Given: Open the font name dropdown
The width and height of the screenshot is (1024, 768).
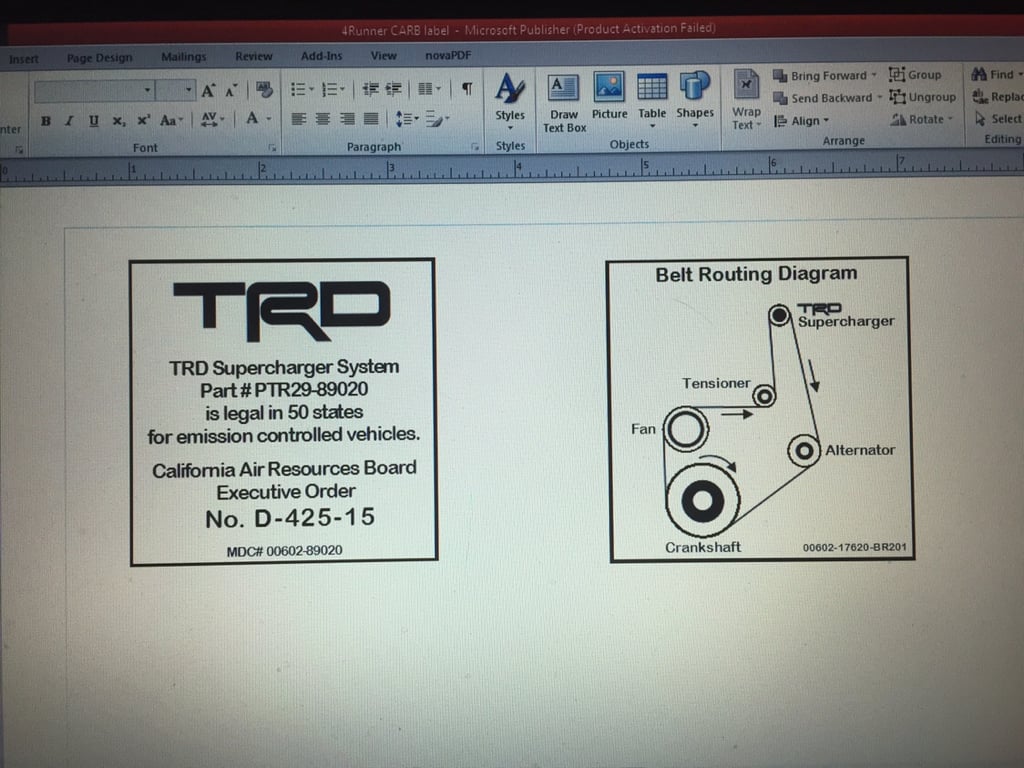Looking at the screenshot, I should click(x=148, y=90).
